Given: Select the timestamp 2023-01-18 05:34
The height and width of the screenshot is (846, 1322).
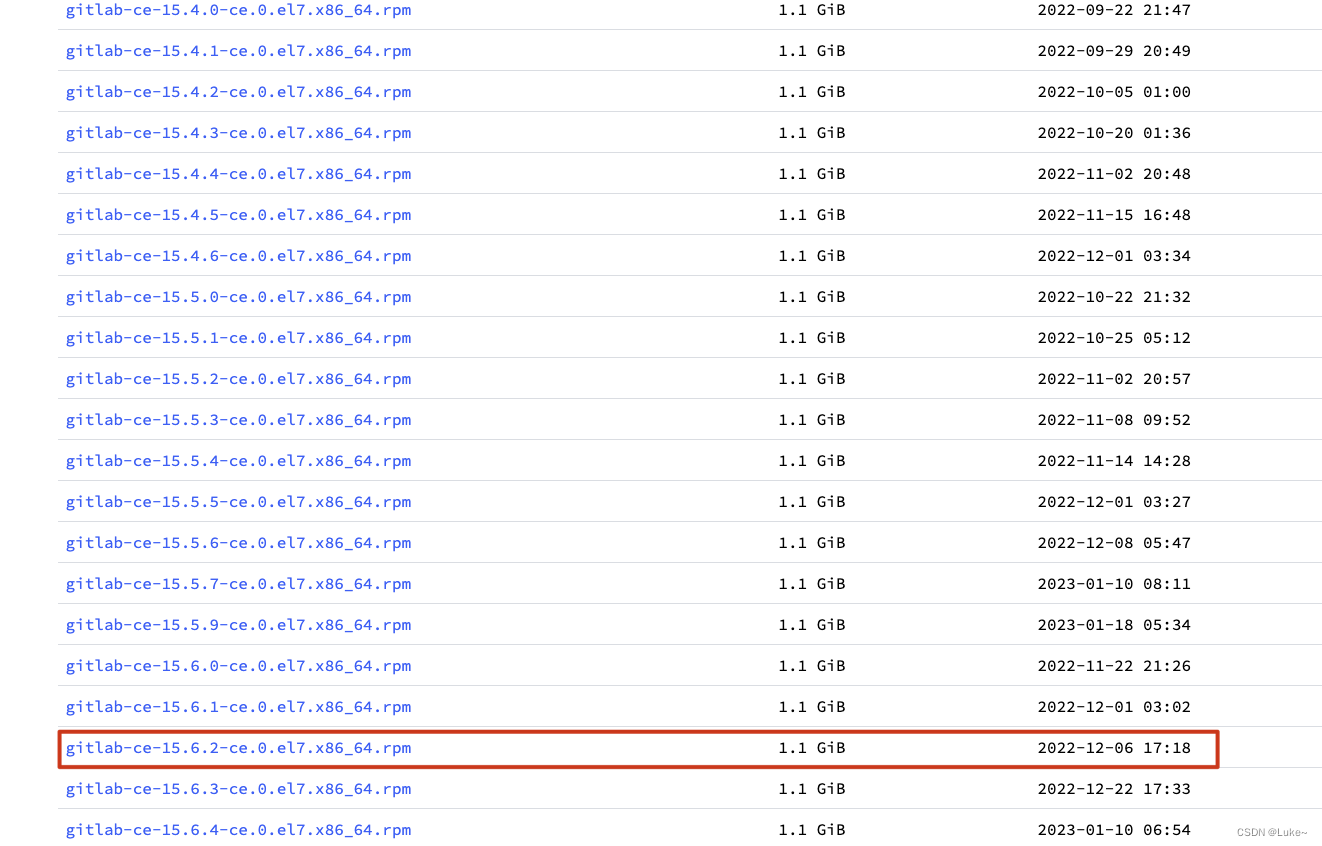Looking at the screenshot, I should [1114, 625].
